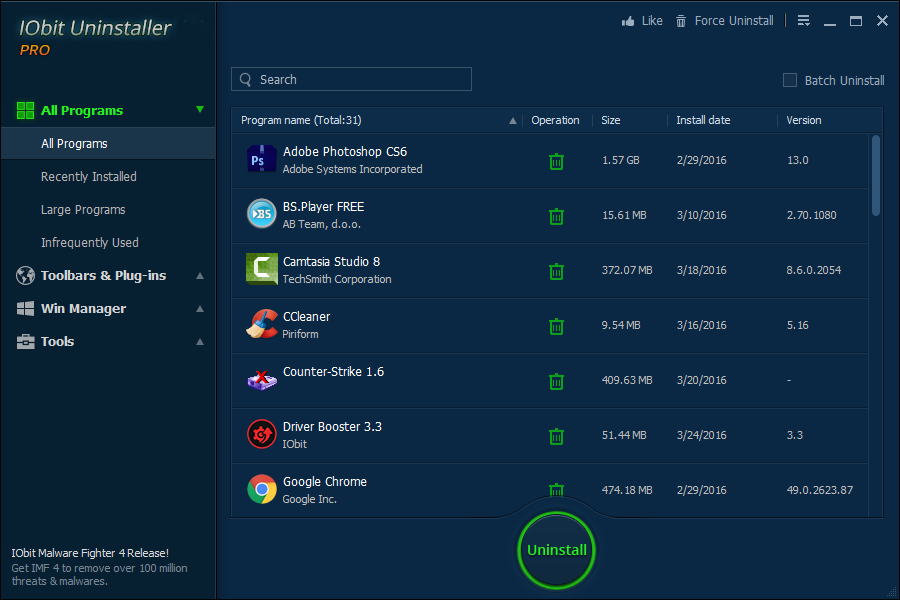This screenshot has height=600, width=900.
Task: Click the Piriform publisher text
Action: 300,334
